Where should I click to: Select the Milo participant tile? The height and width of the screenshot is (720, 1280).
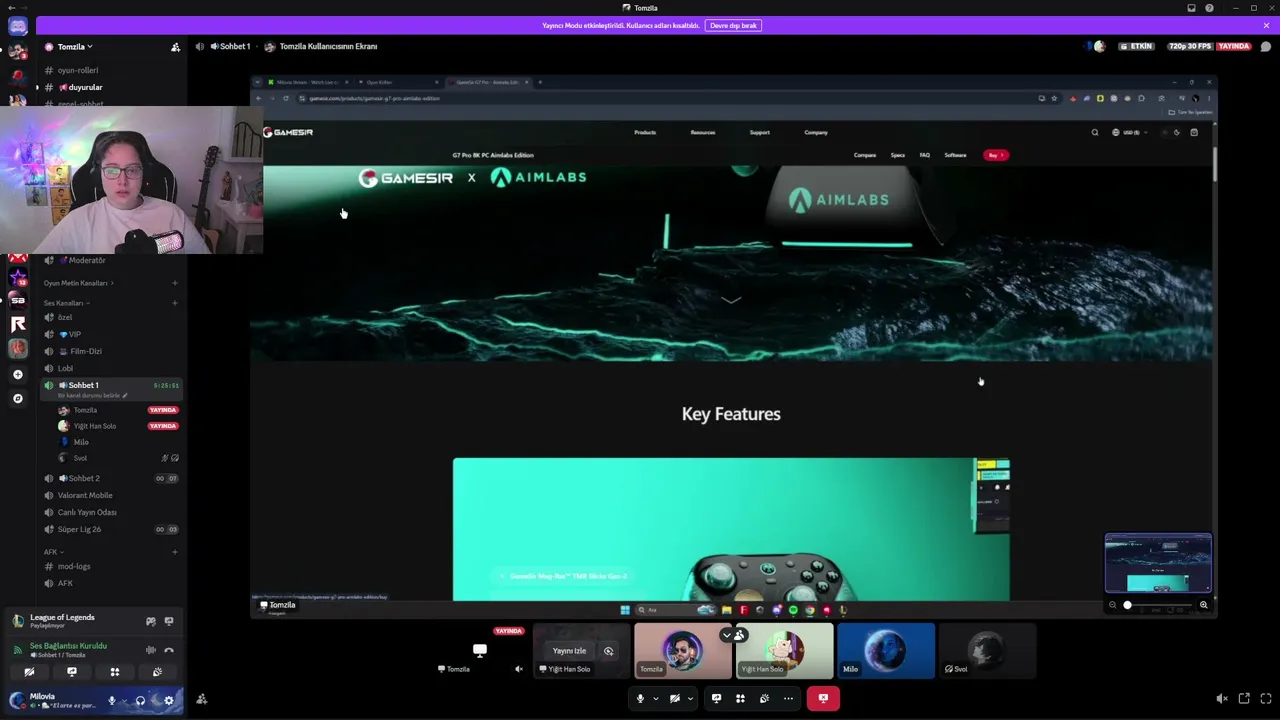point(886,651)
